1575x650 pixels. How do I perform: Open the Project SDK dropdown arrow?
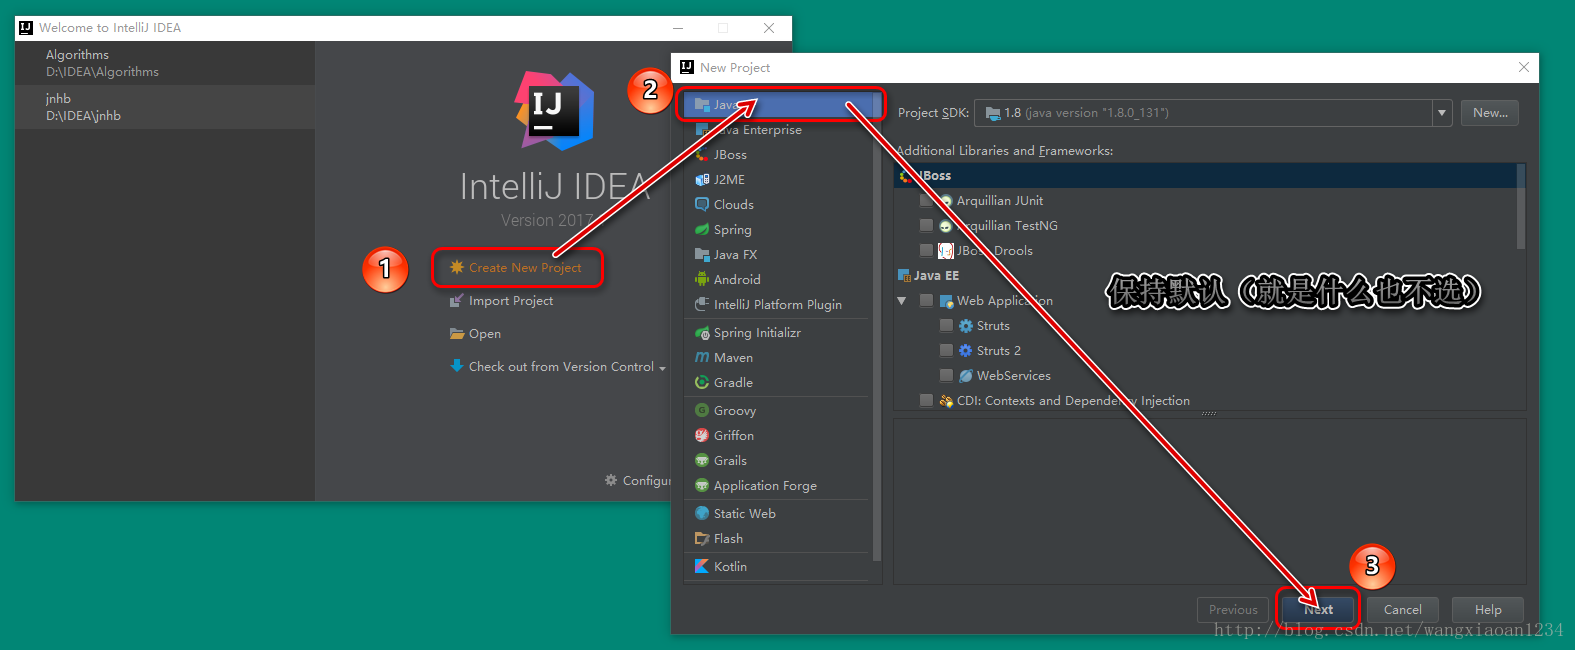click(1442, 113)
